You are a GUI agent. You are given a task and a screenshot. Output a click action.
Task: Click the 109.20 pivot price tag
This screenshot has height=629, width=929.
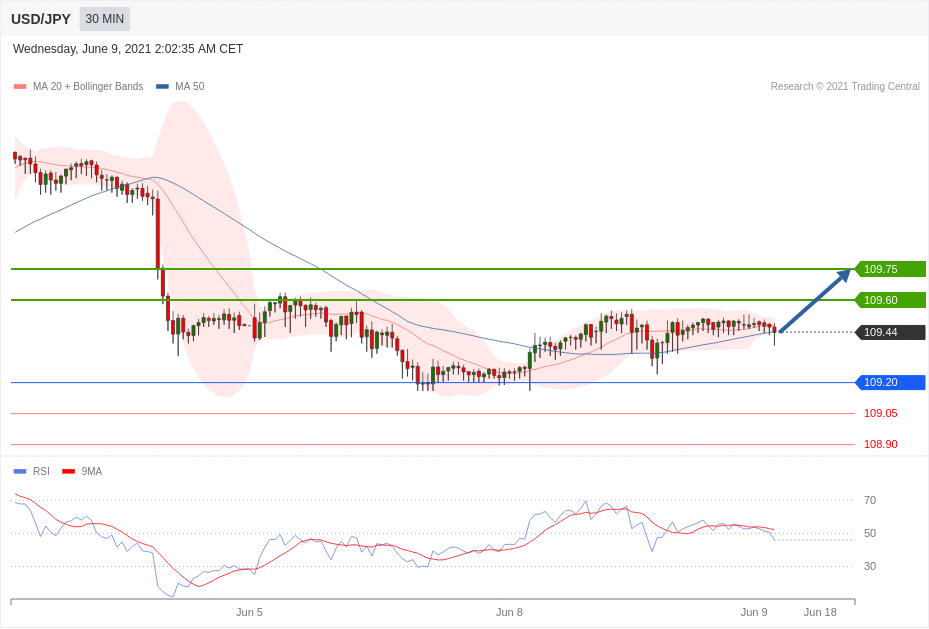click(890, 382)
